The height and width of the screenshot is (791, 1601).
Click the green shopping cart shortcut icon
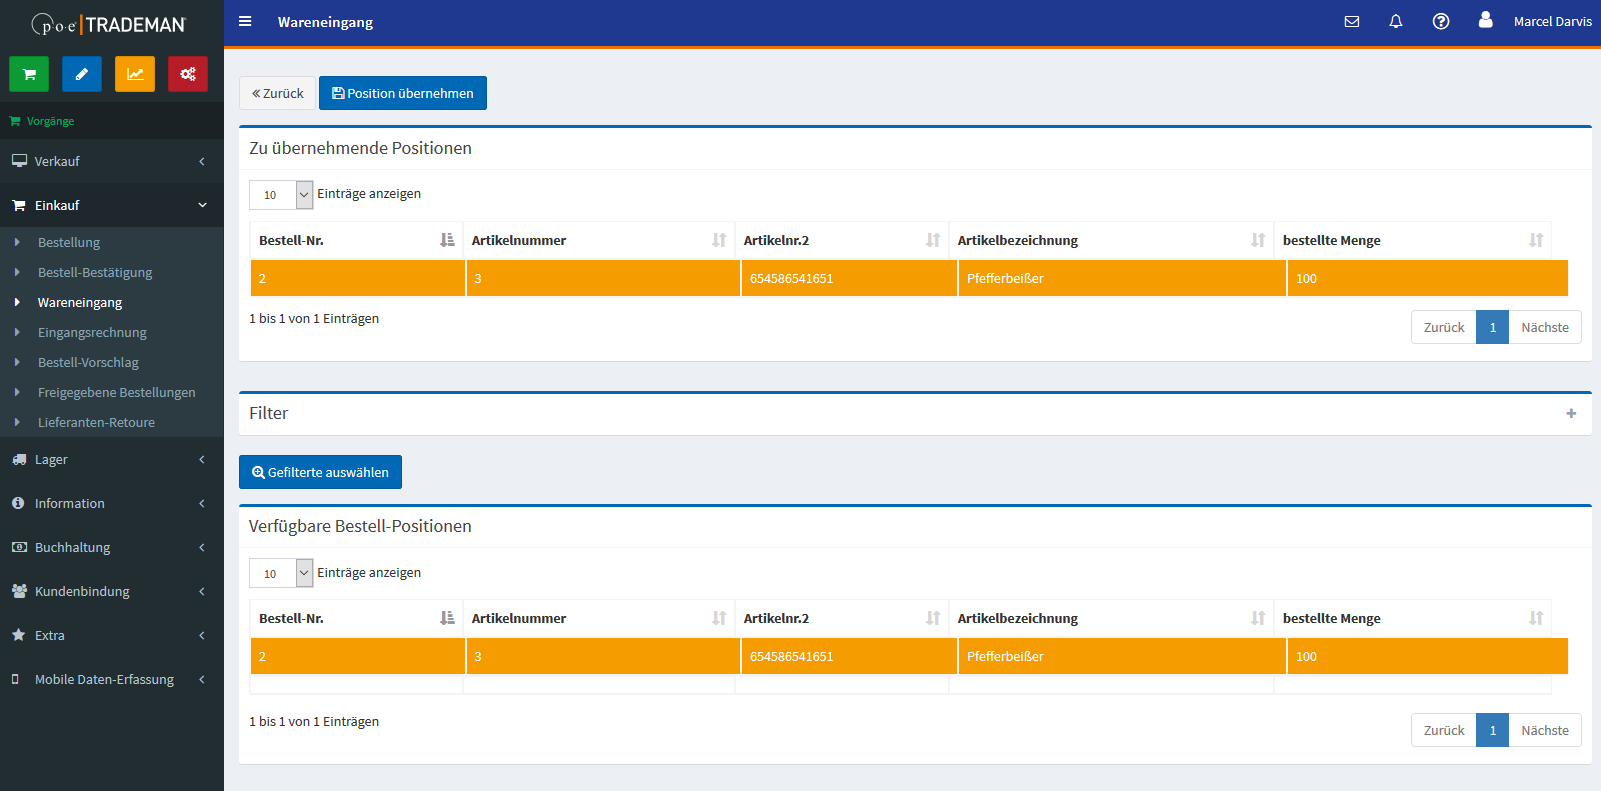(29, 74)
